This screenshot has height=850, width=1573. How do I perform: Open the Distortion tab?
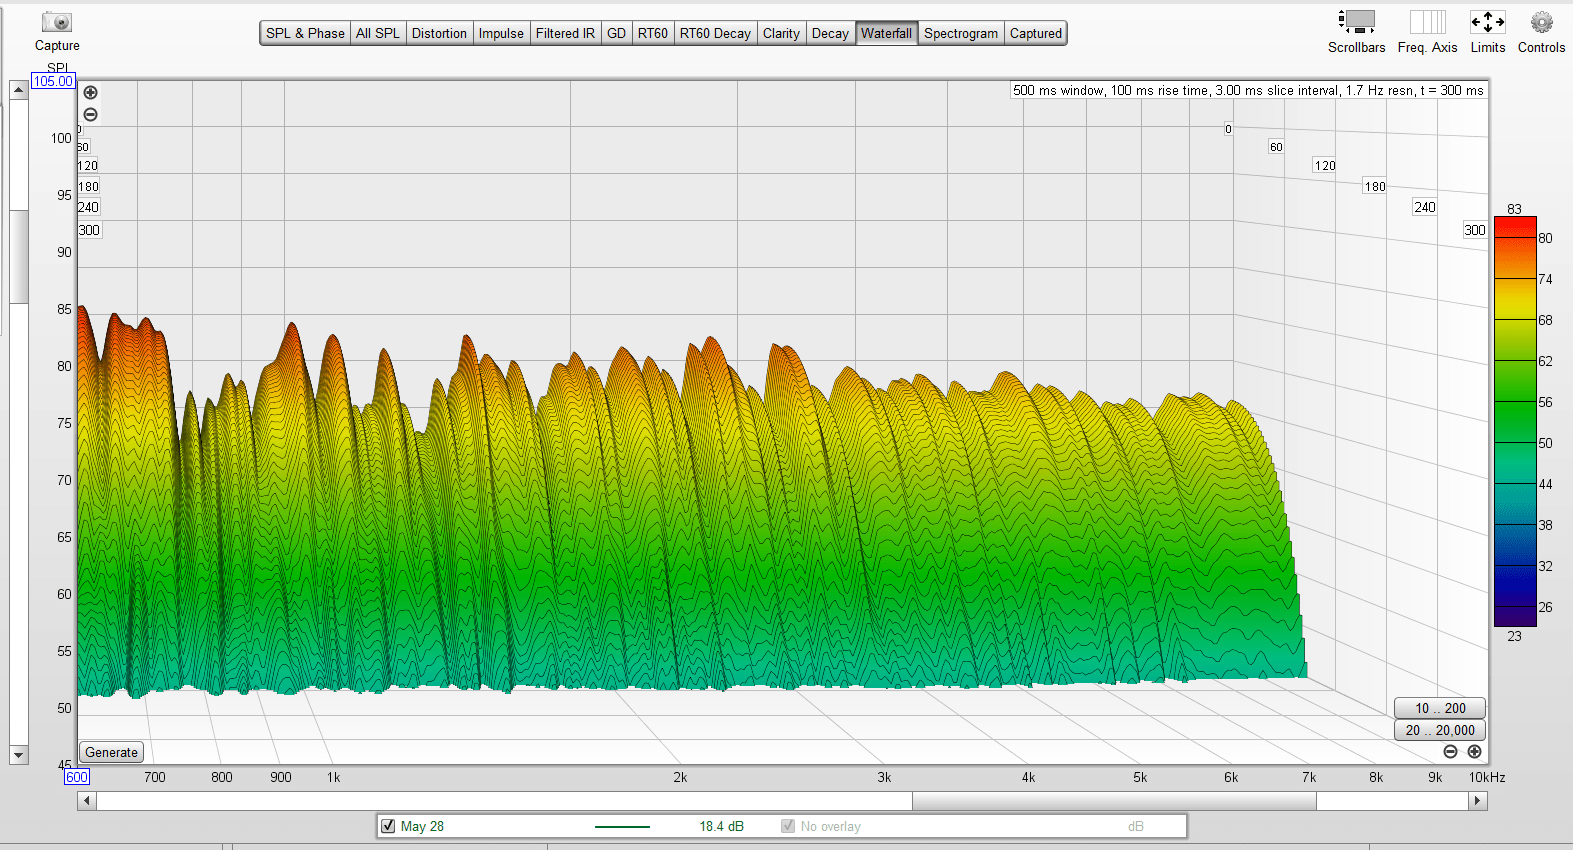pos(439,33)
